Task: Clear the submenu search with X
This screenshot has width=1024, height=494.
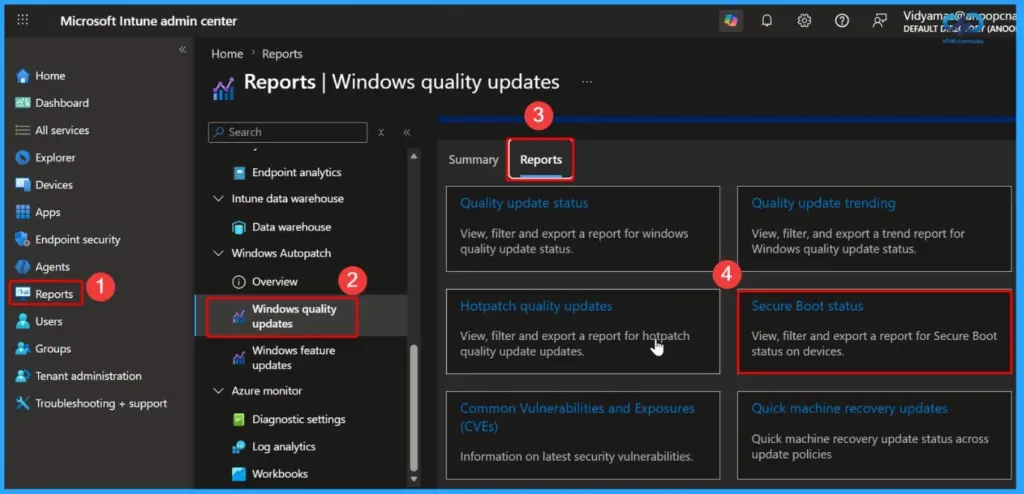Action: click(x=381, y=133)
